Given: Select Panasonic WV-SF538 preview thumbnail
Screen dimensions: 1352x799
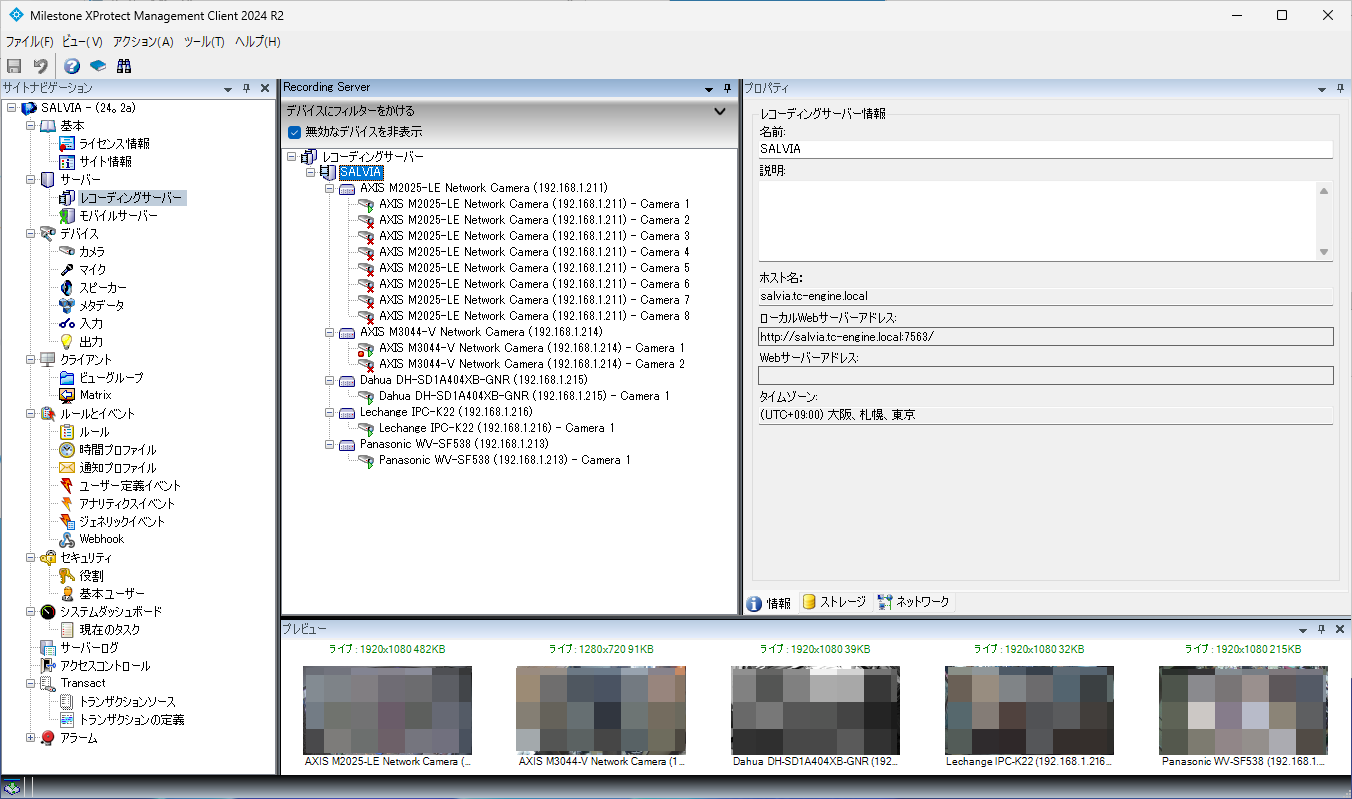Looking at the screenshot, I should point(1243,710).
